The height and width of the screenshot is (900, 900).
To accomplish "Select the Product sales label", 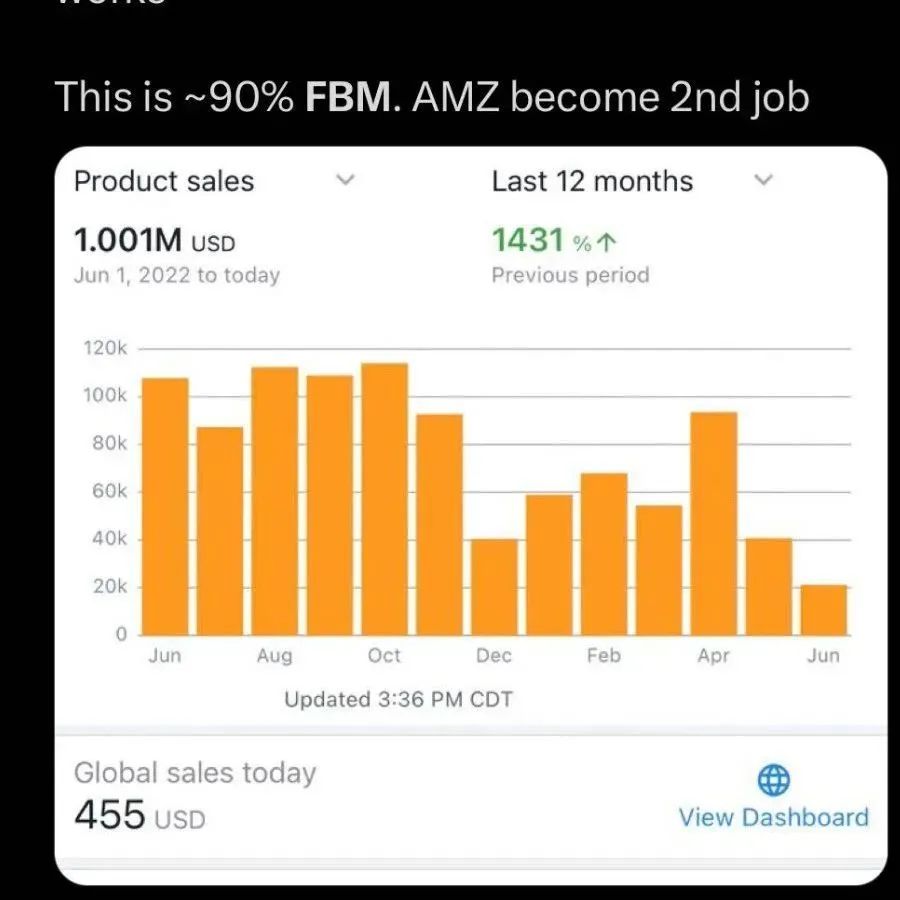I will (x=164, y=181).
